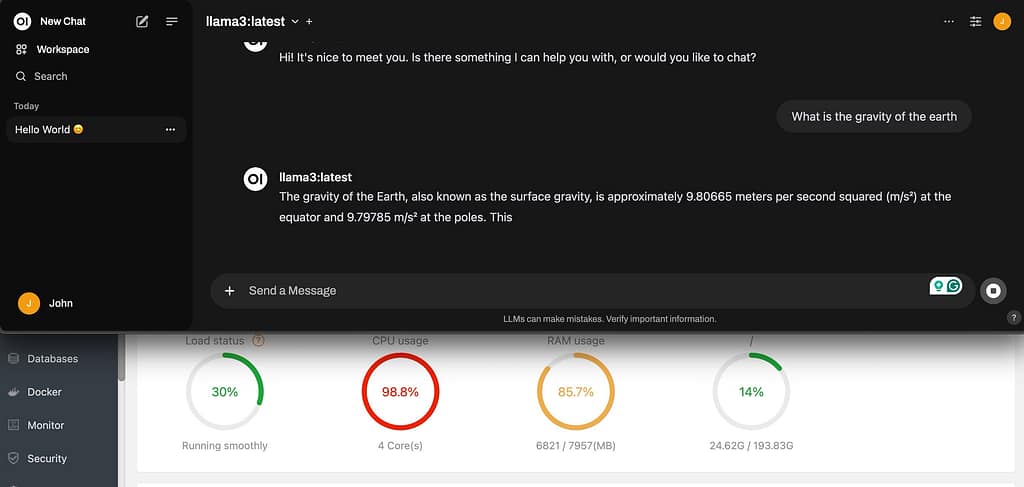Click the help question mark at bottom right

[1013, 318]
